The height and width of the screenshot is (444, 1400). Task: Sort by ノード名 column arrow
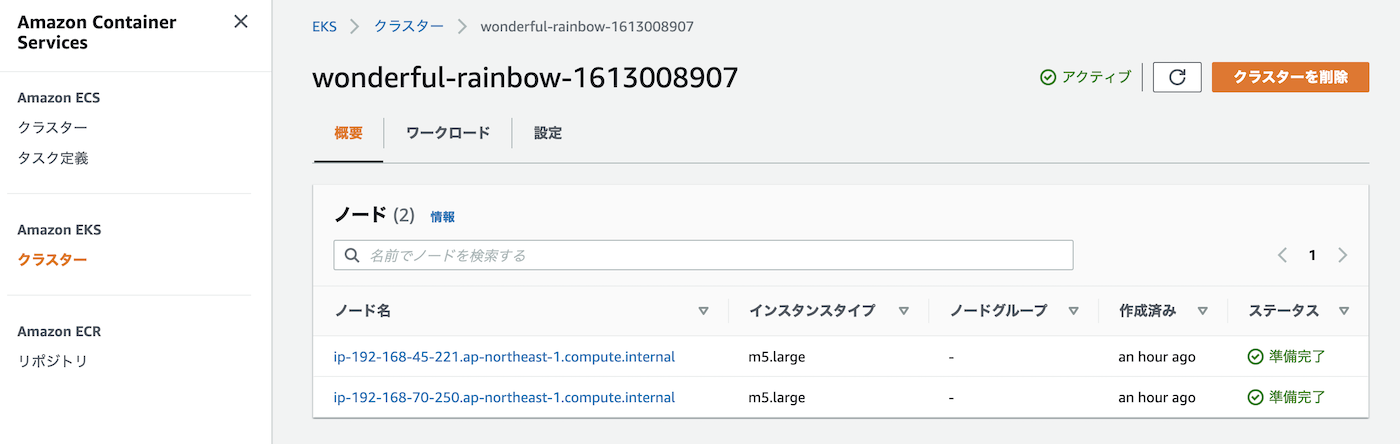point(703,311)
